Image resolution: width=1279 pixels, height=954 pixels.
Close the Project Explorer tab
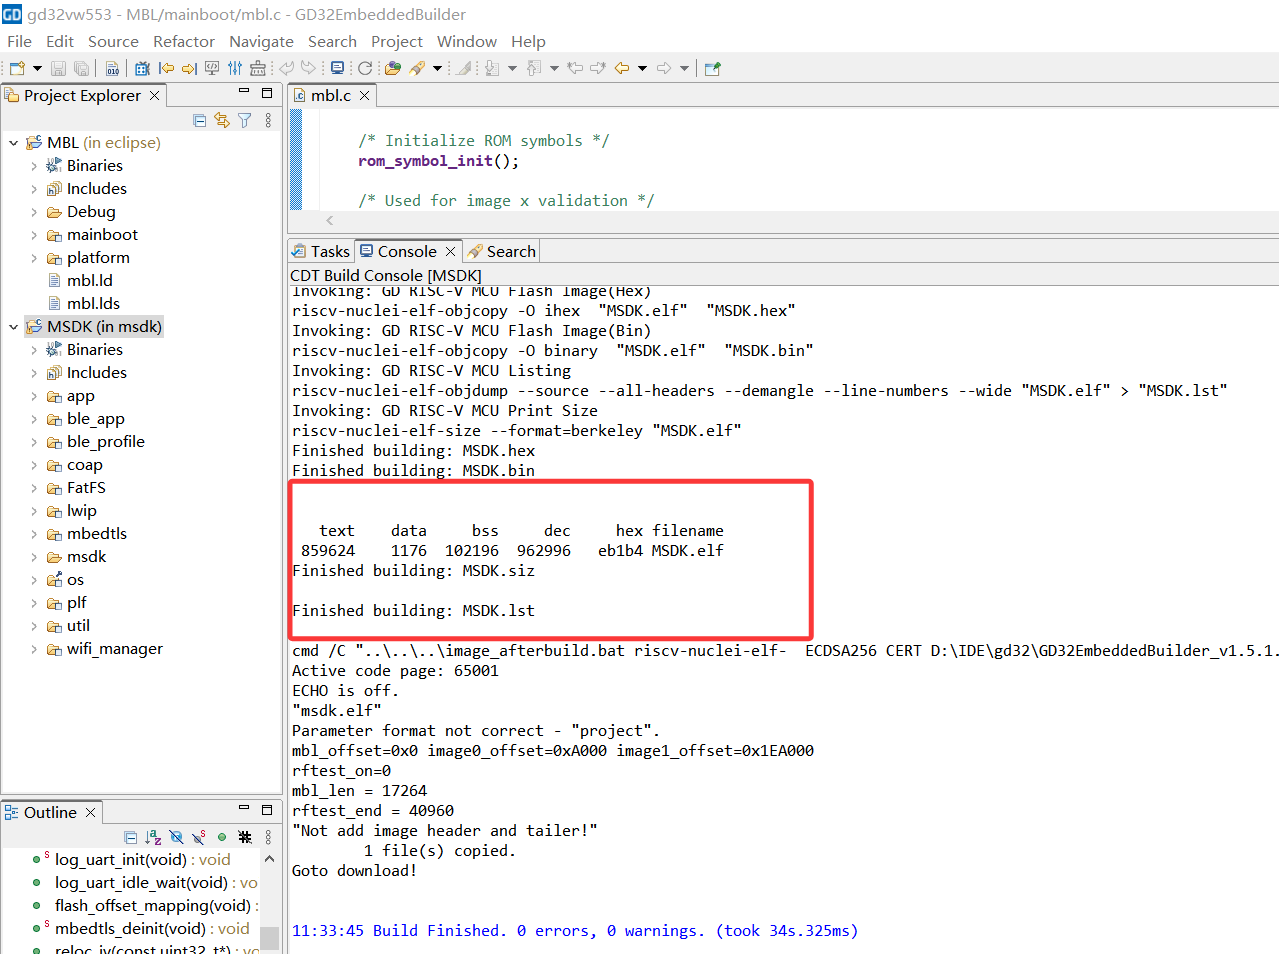pos(154,95)
